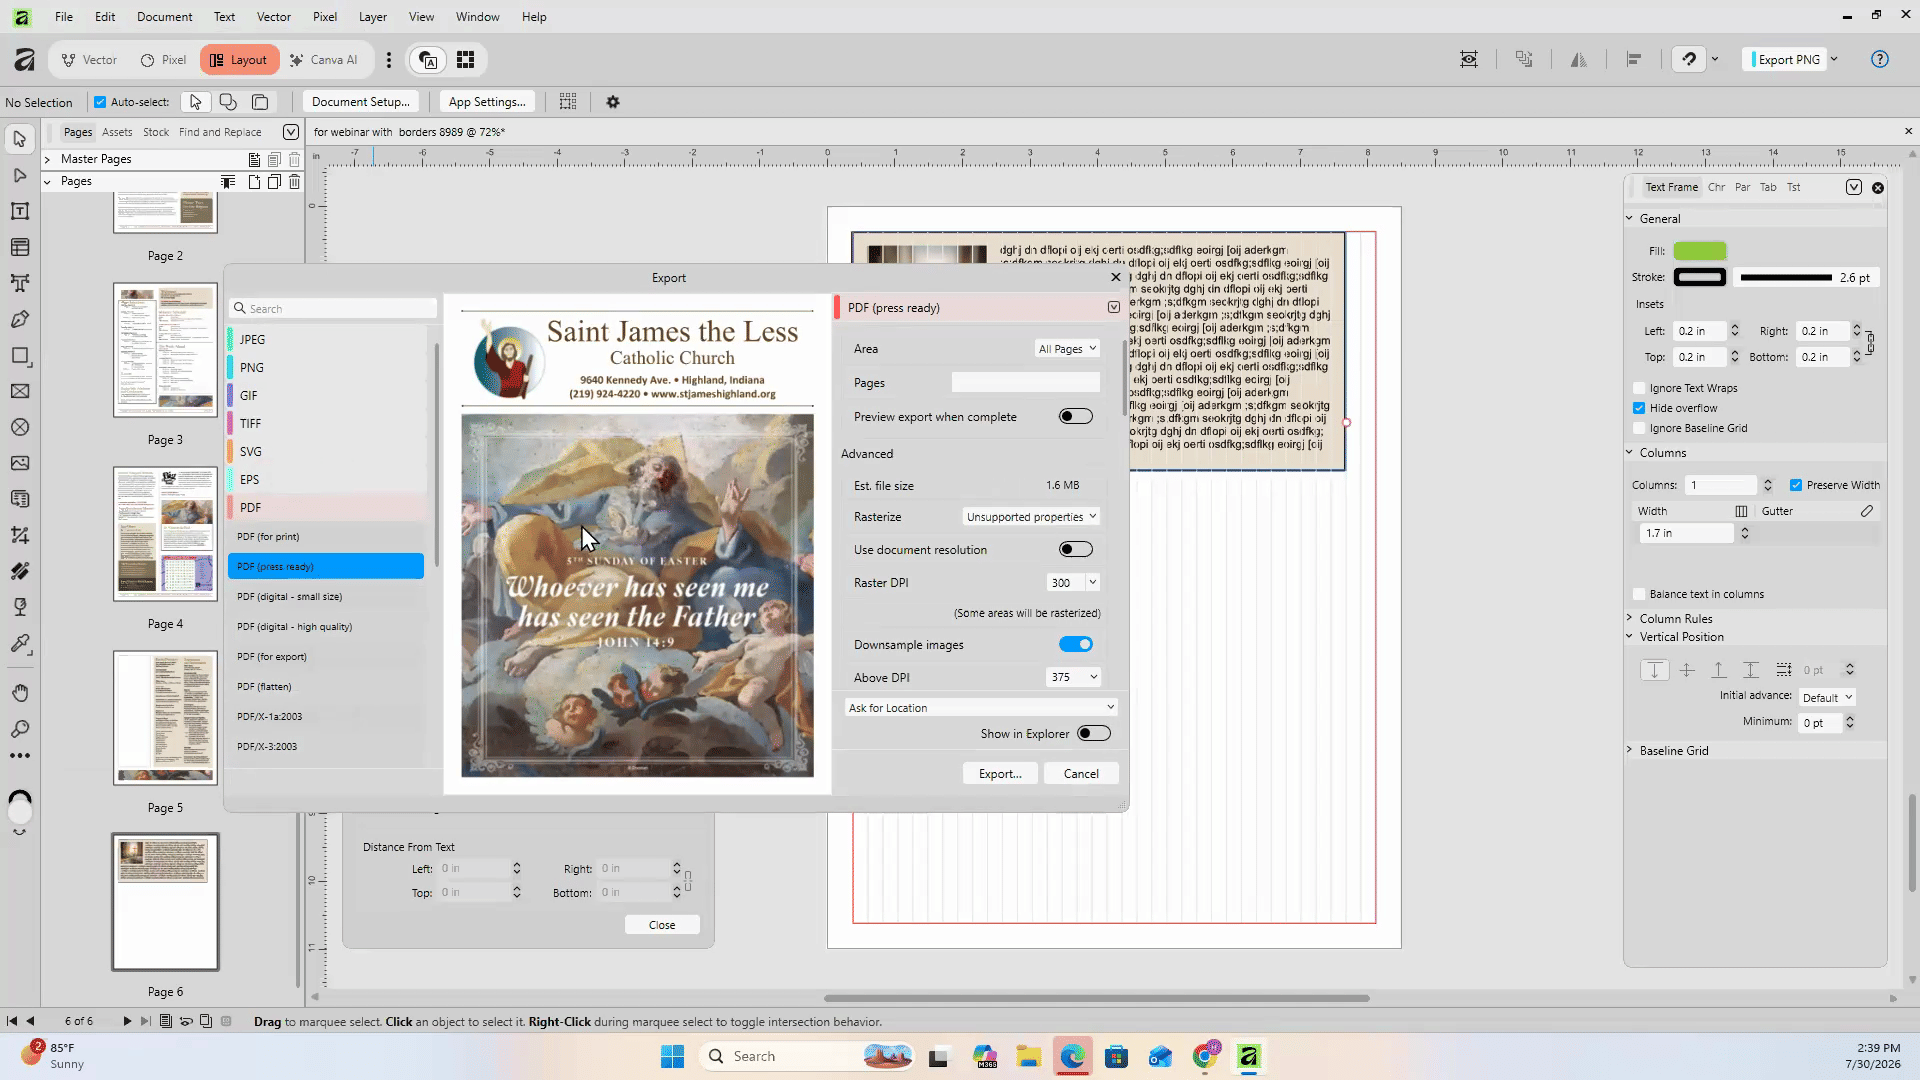Expand the Master Pages section

(47, 159)
